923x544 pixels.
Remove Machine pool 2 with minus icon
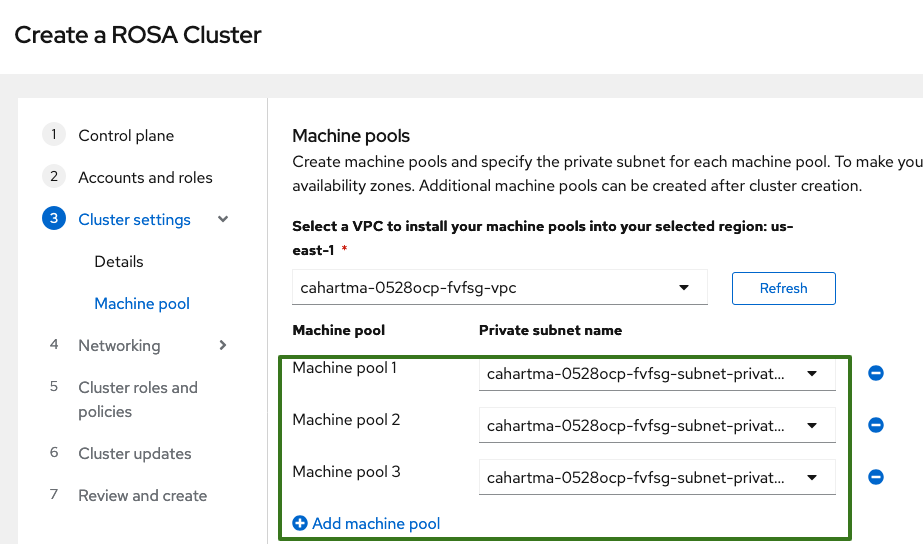tap(875, 425)
